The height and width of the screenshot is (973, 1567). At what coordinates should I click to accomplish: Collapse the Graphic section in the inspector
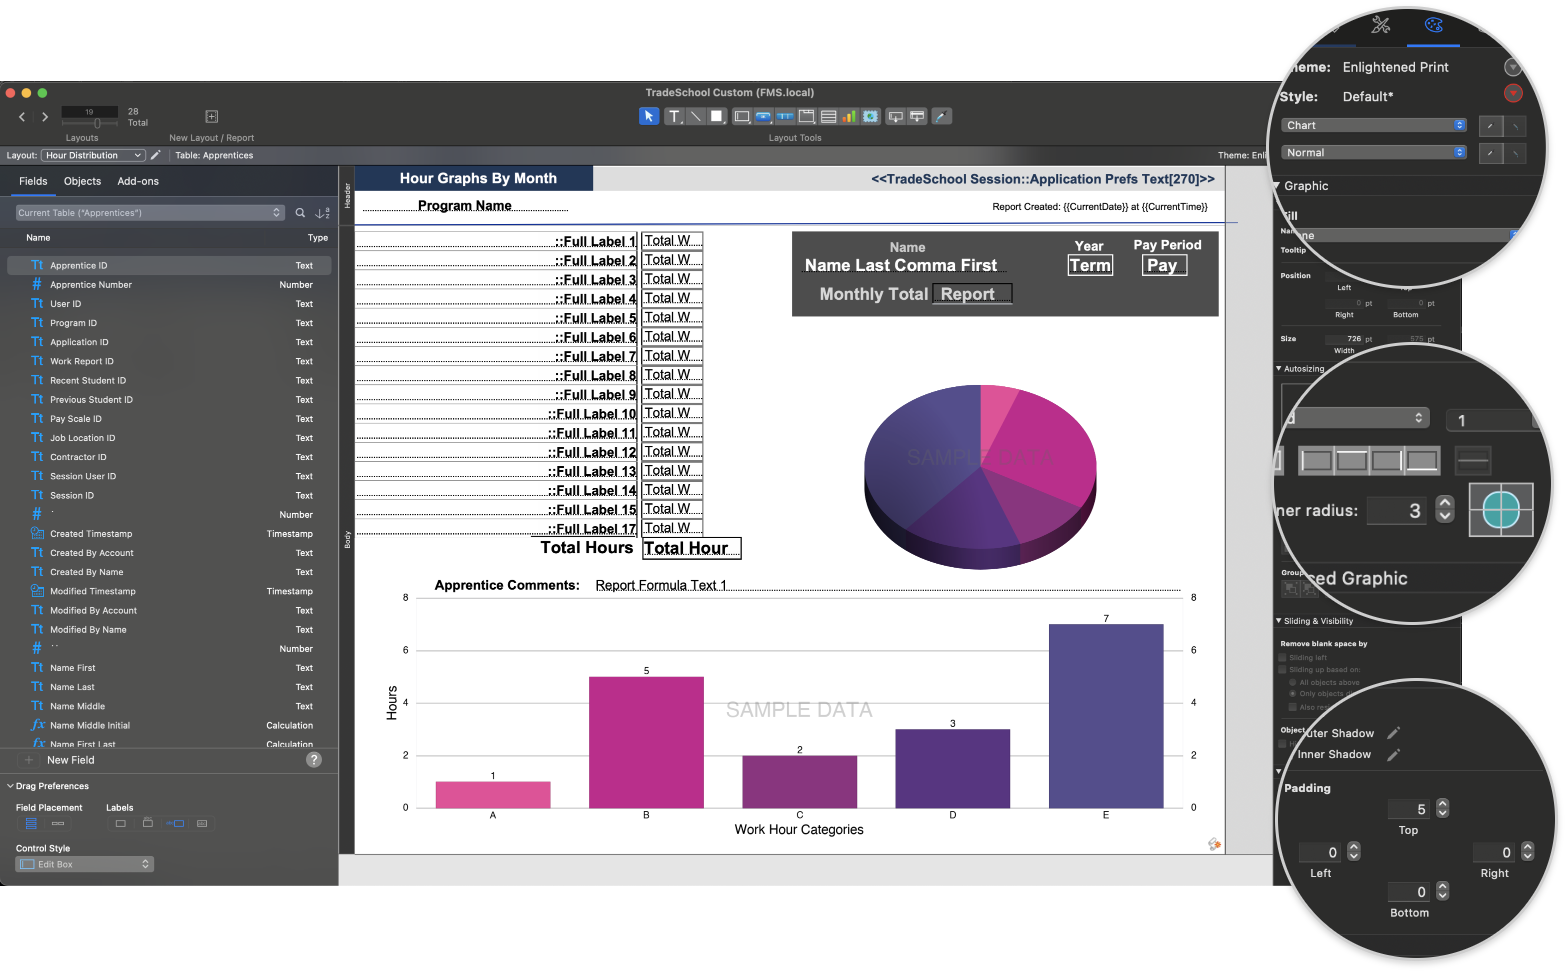(x=1277, y=185)
